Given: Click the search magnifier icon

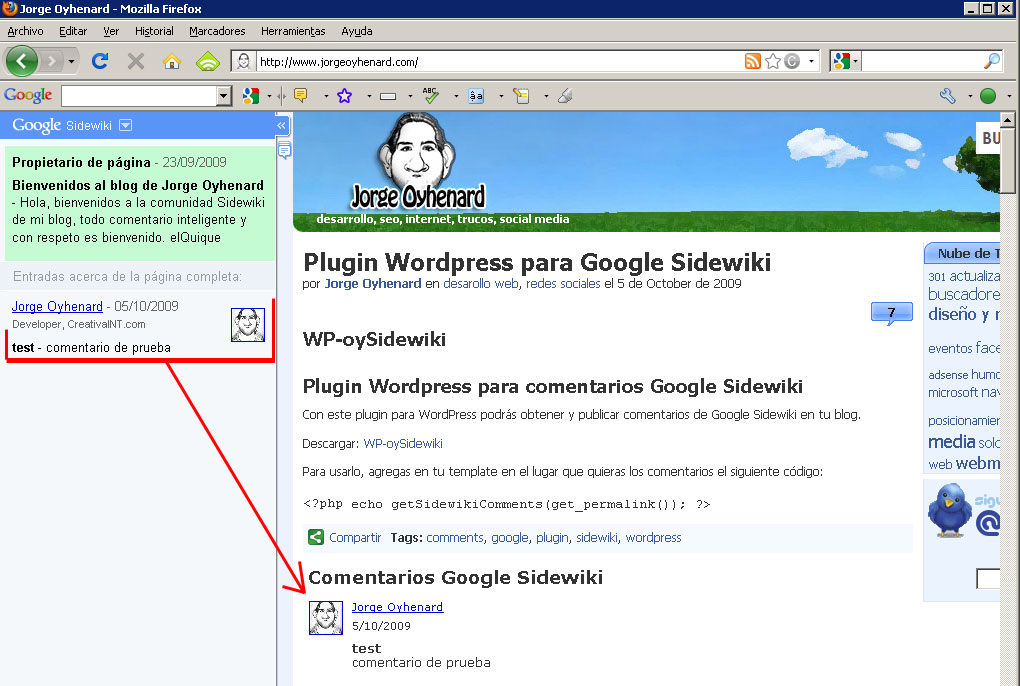Looking at the screenshot, I should pos(992,61).
